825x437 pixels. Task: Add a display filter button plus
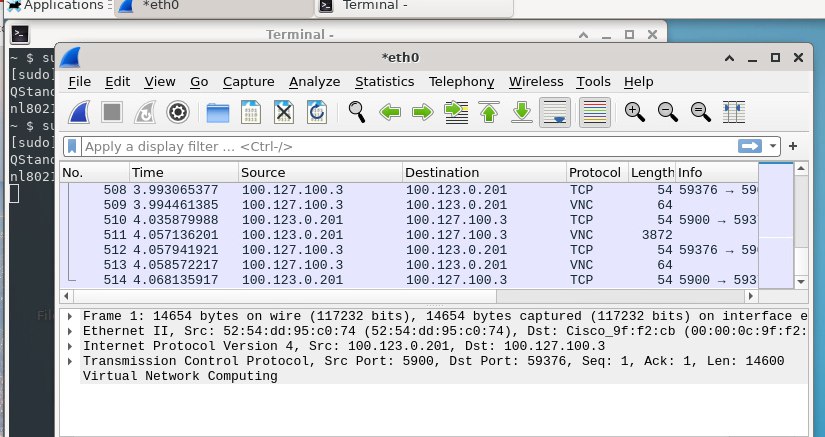click(x=793, y=146)
